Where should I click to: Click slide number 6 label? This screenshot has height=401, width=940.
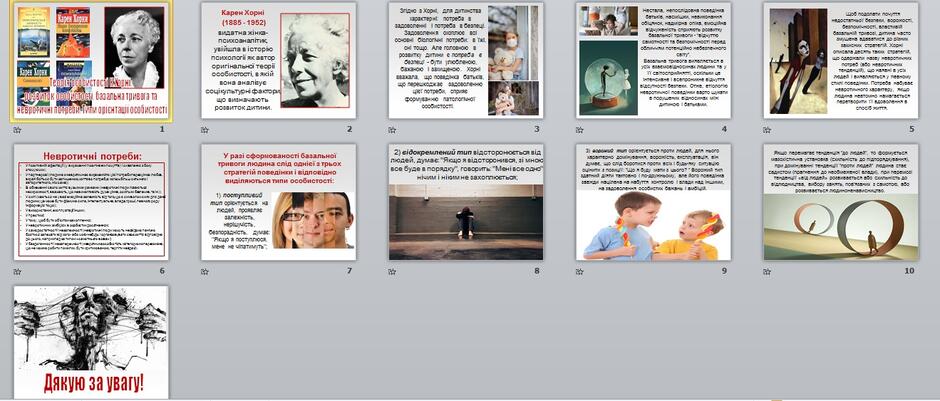click(162, 271)
